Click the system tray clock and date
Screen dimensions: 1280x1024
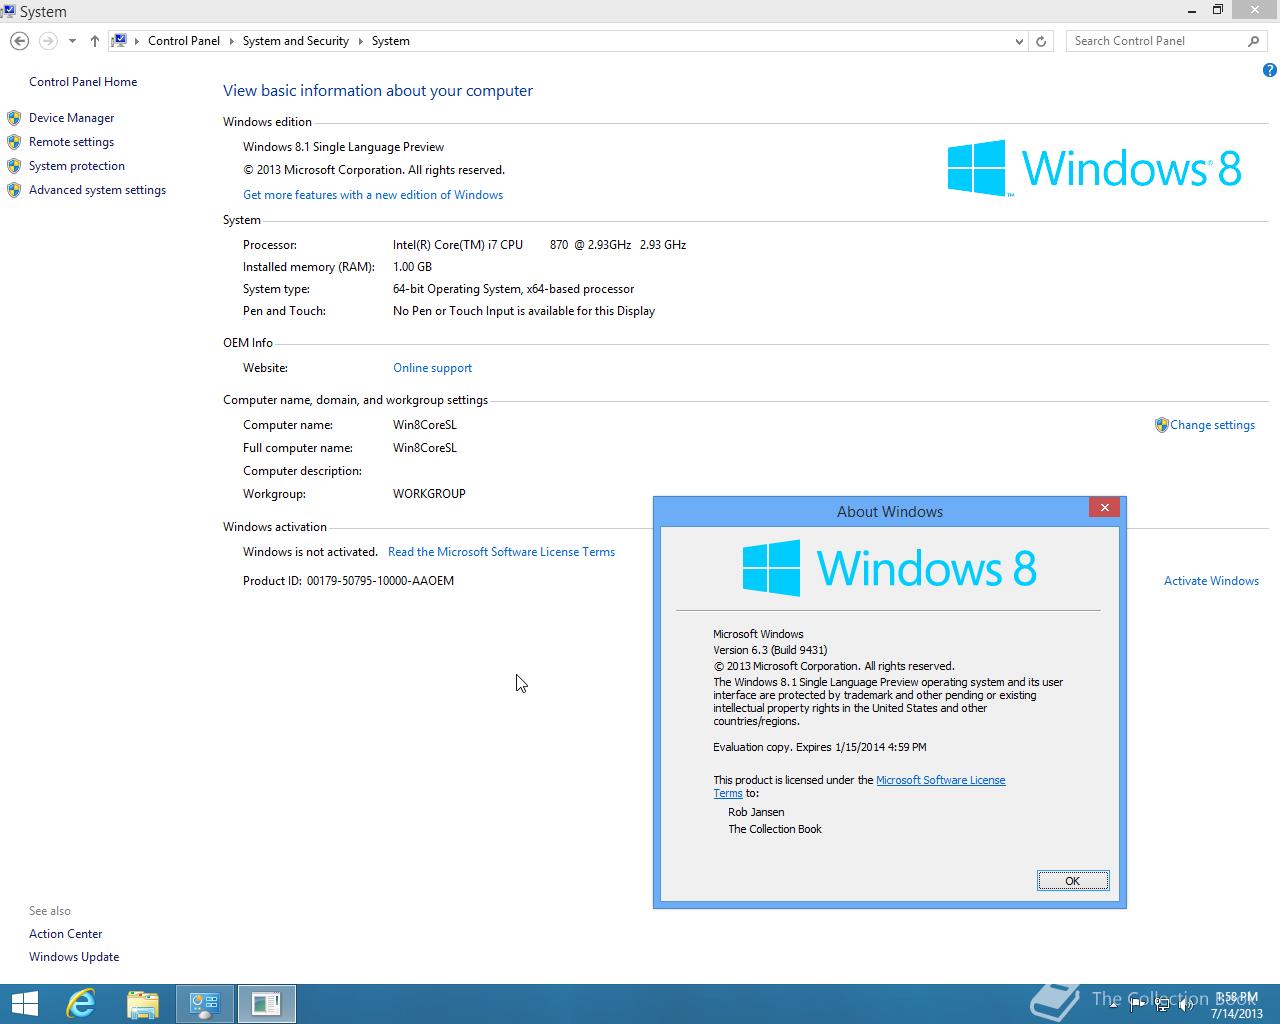[x=1237, y=1005]
